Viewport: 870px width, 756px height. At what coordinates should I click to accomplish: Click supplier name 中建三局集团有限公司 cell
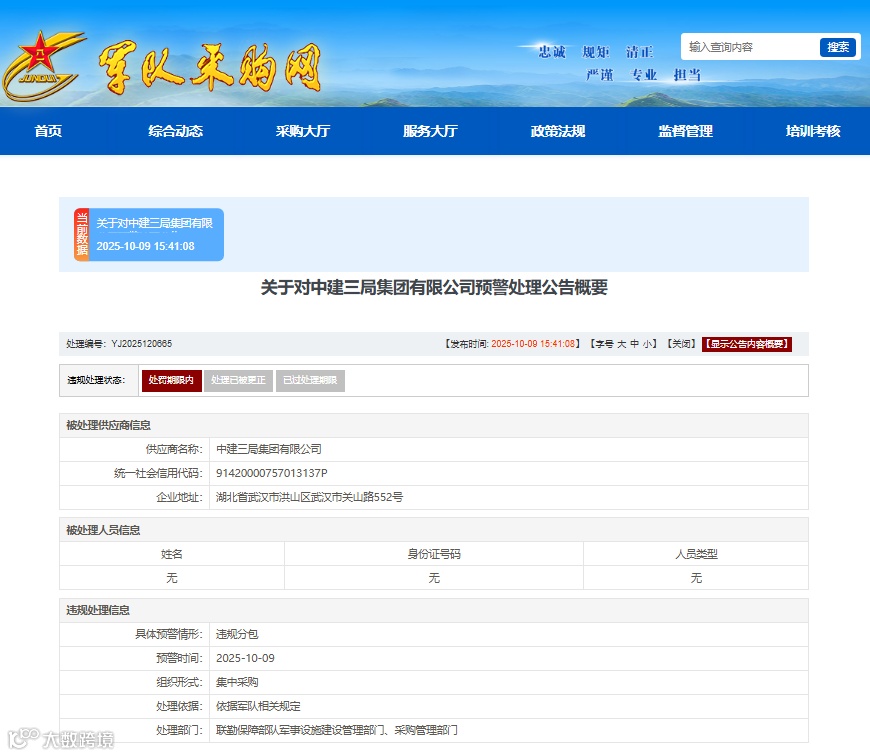point(509,449)
